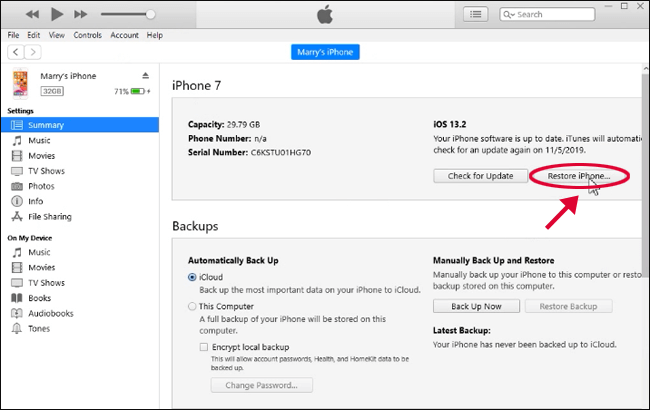Open the list view button next to Search
Viewport: 650px width, 410px height.
tap(475, 15)
